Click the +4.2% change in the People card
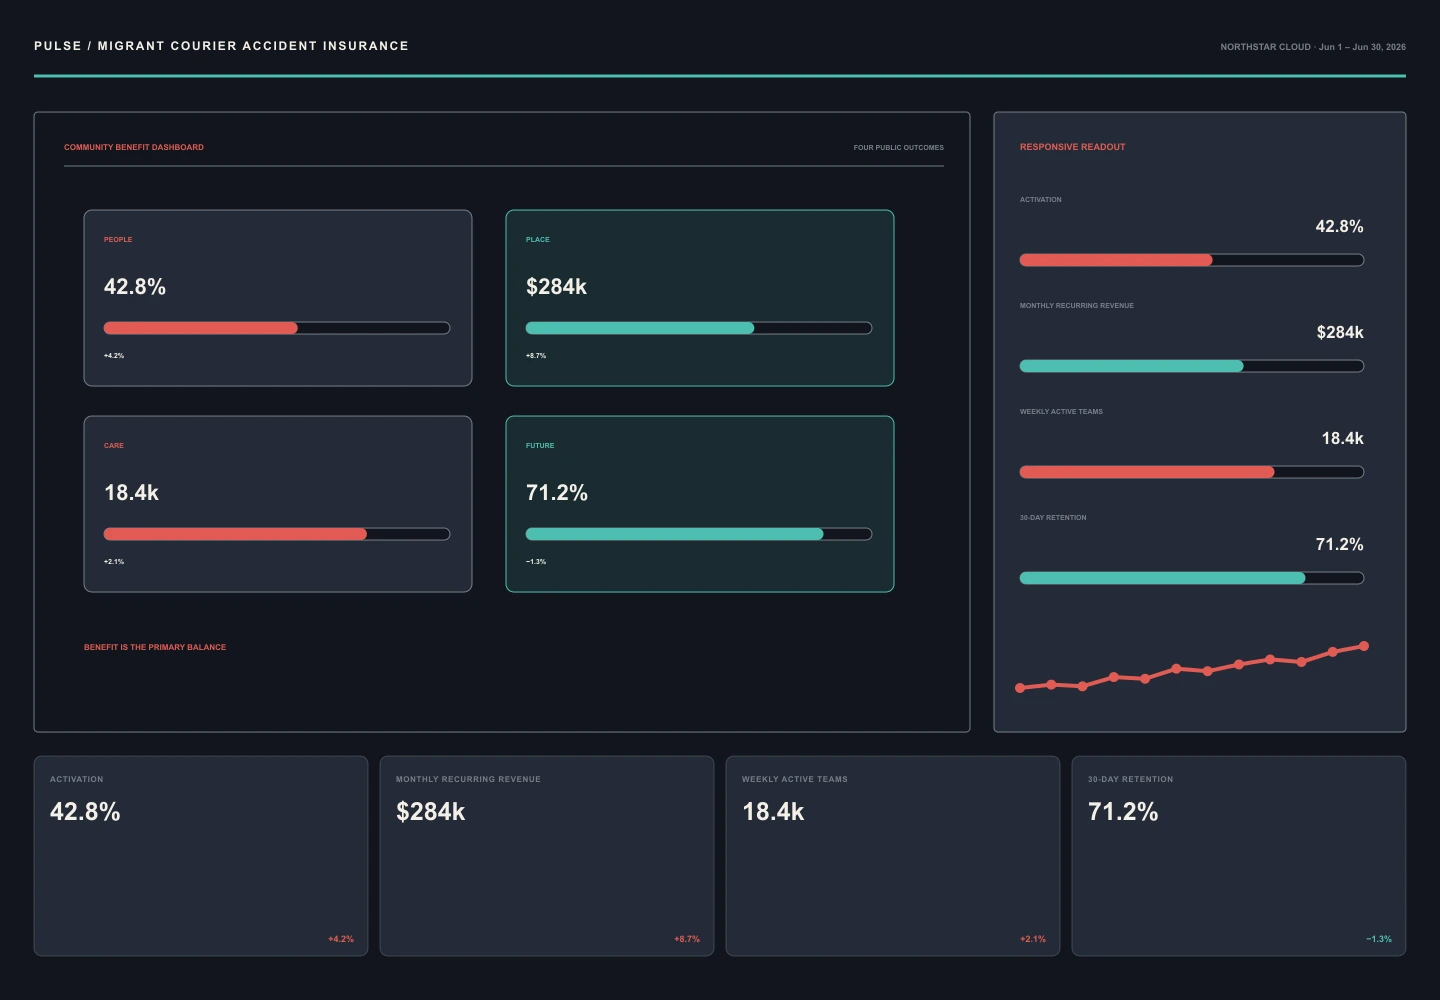This screenshot has height=1000, width=1440. [114, 356]
